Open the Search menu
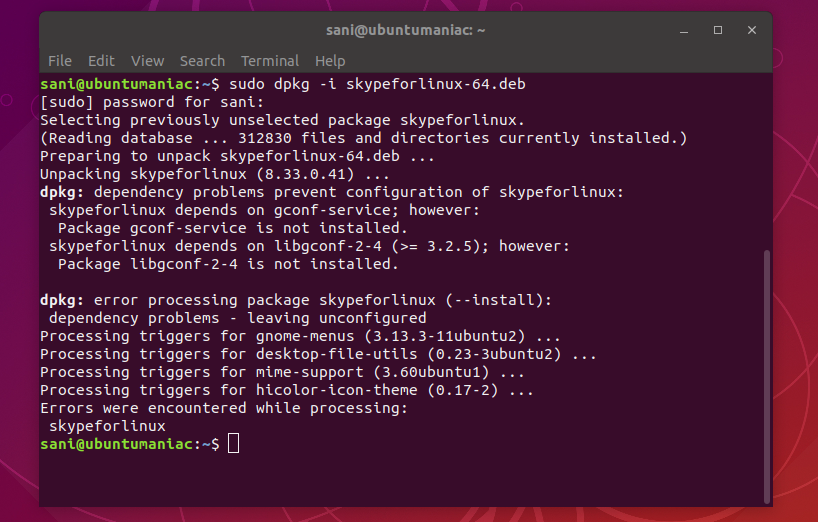This screenshot has width=818, height=522. [202, 61]
